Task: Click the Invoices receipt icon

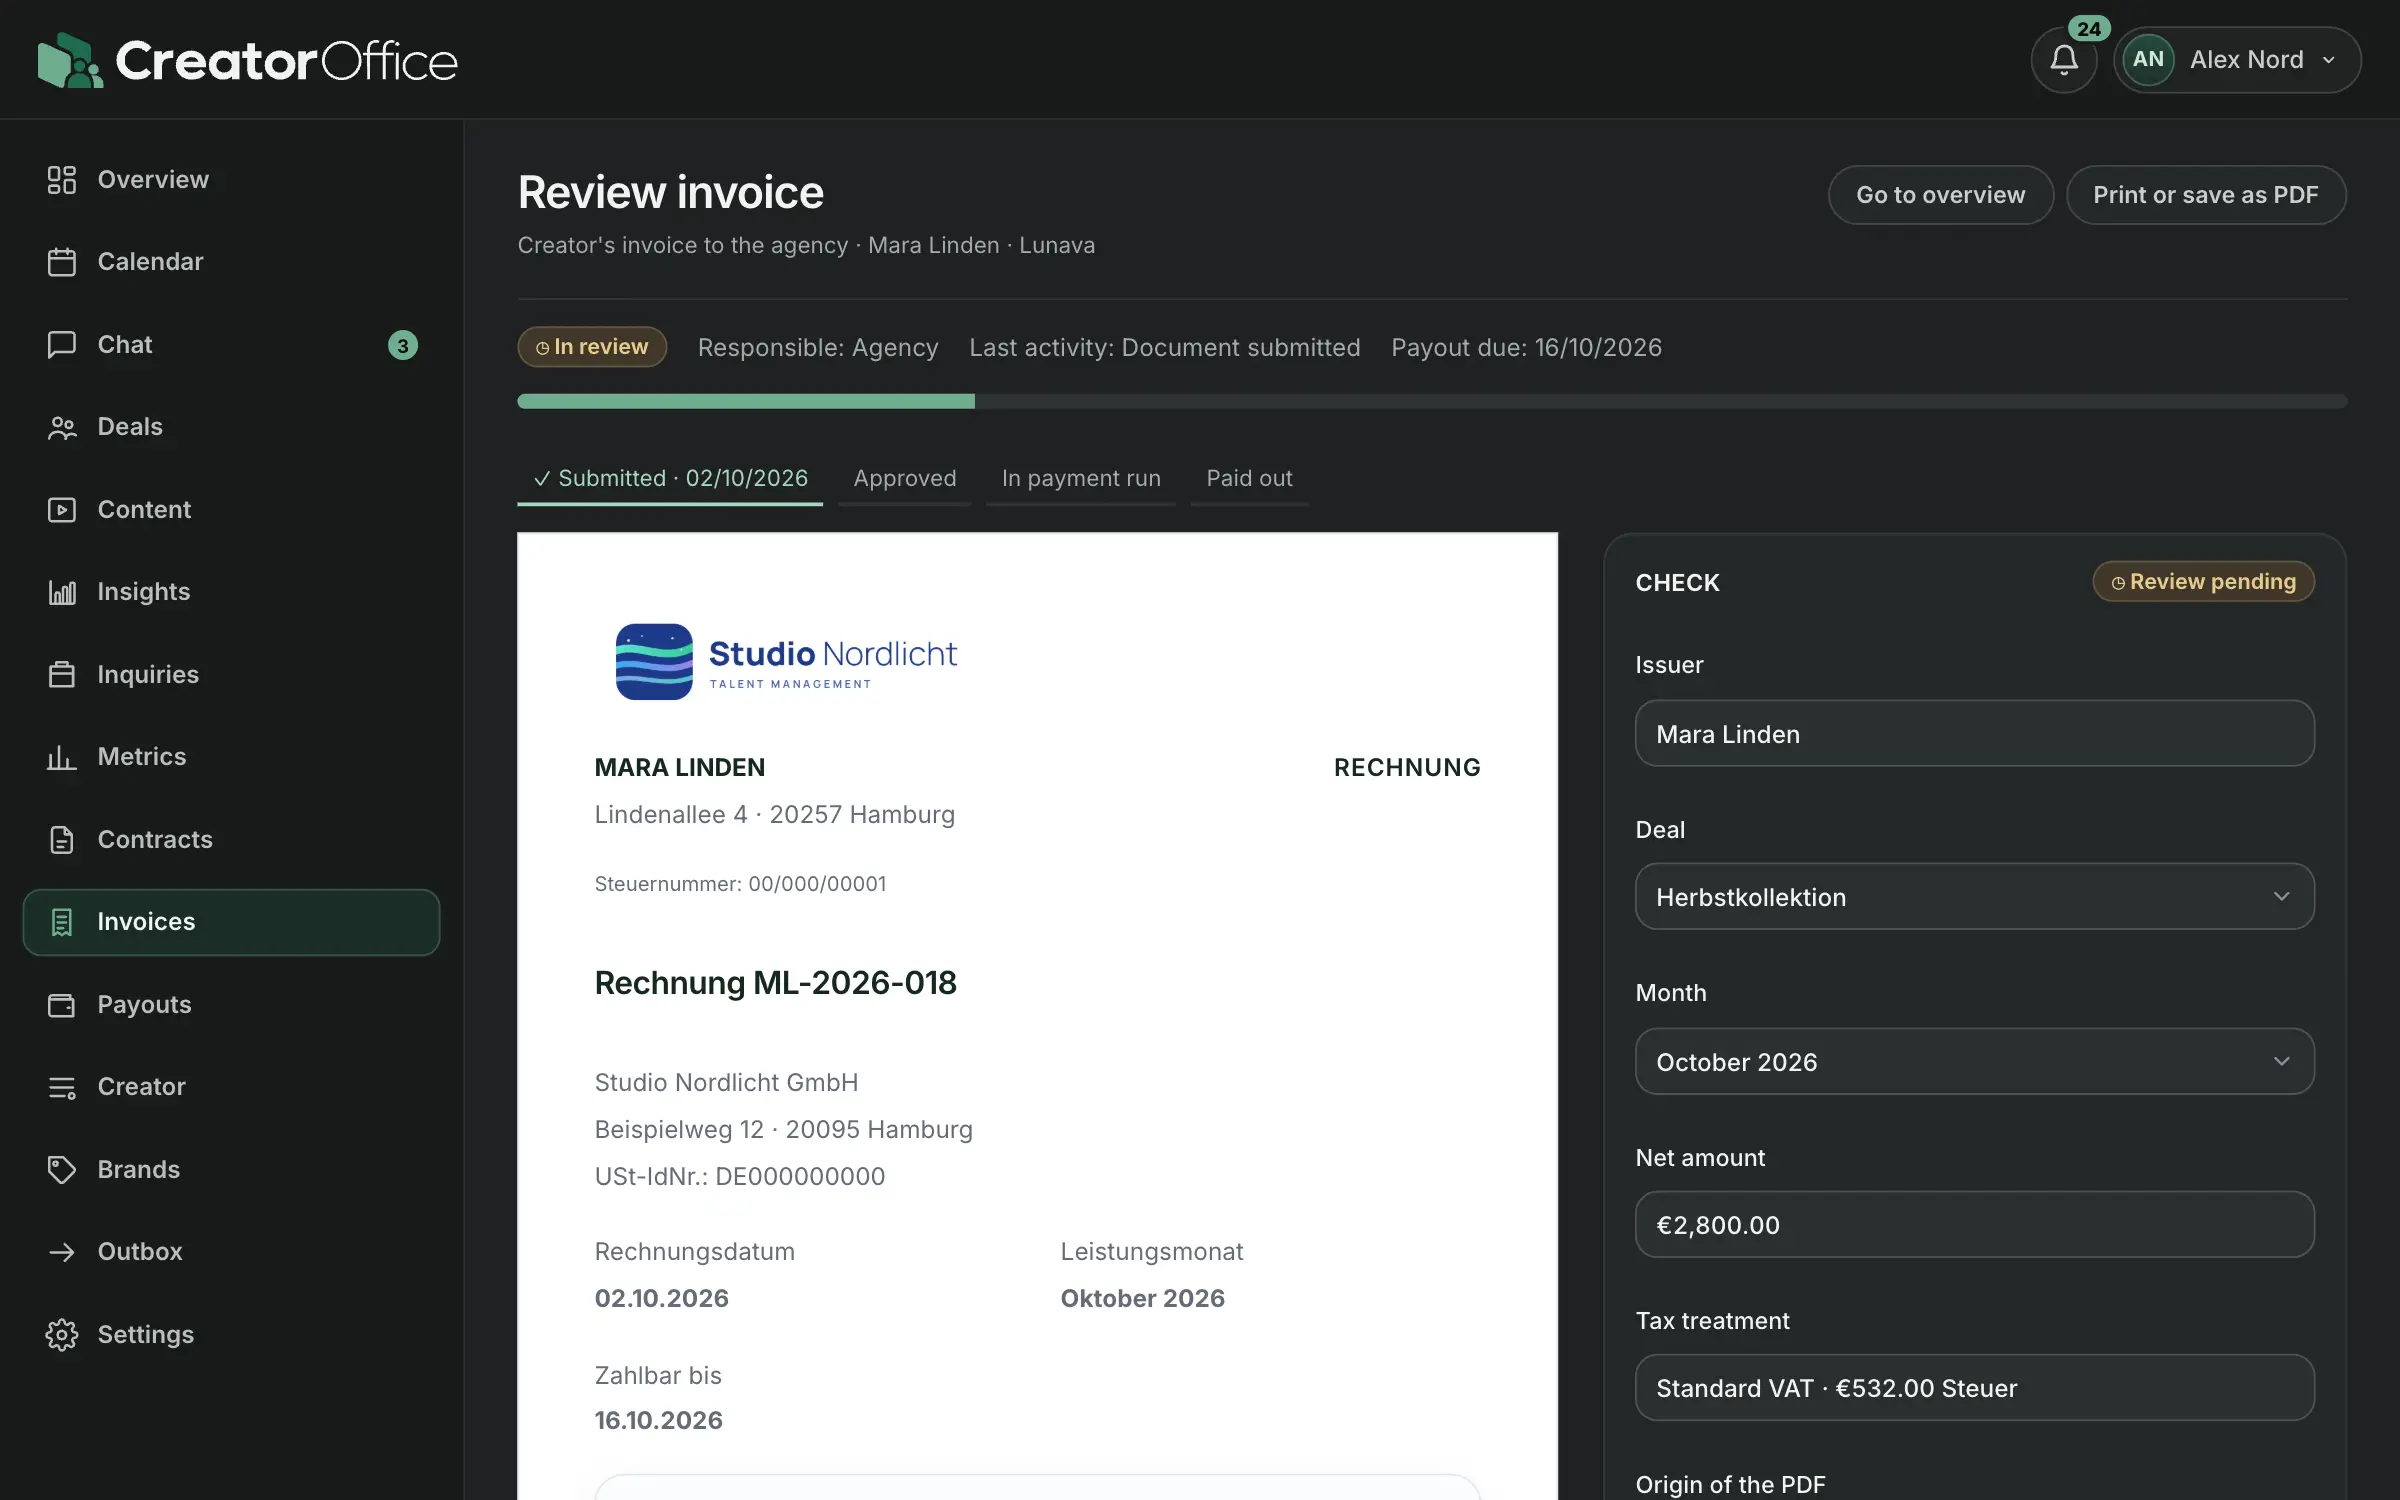Action: pyautogui.click(x=62, y=922)
